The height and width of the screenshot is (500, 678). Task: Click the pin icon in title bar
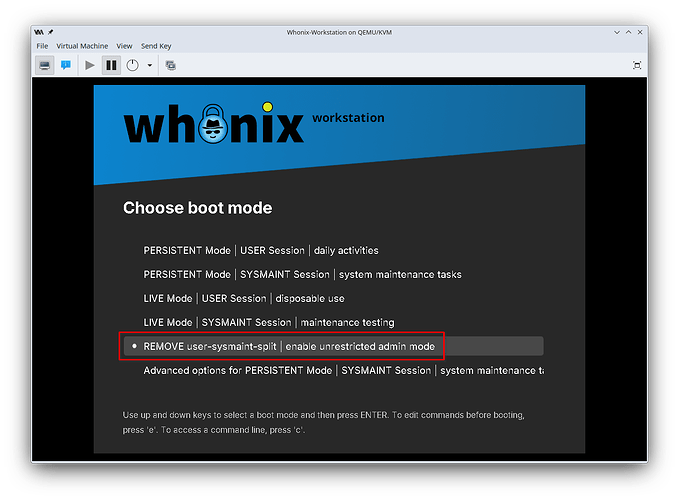(51, 32)
